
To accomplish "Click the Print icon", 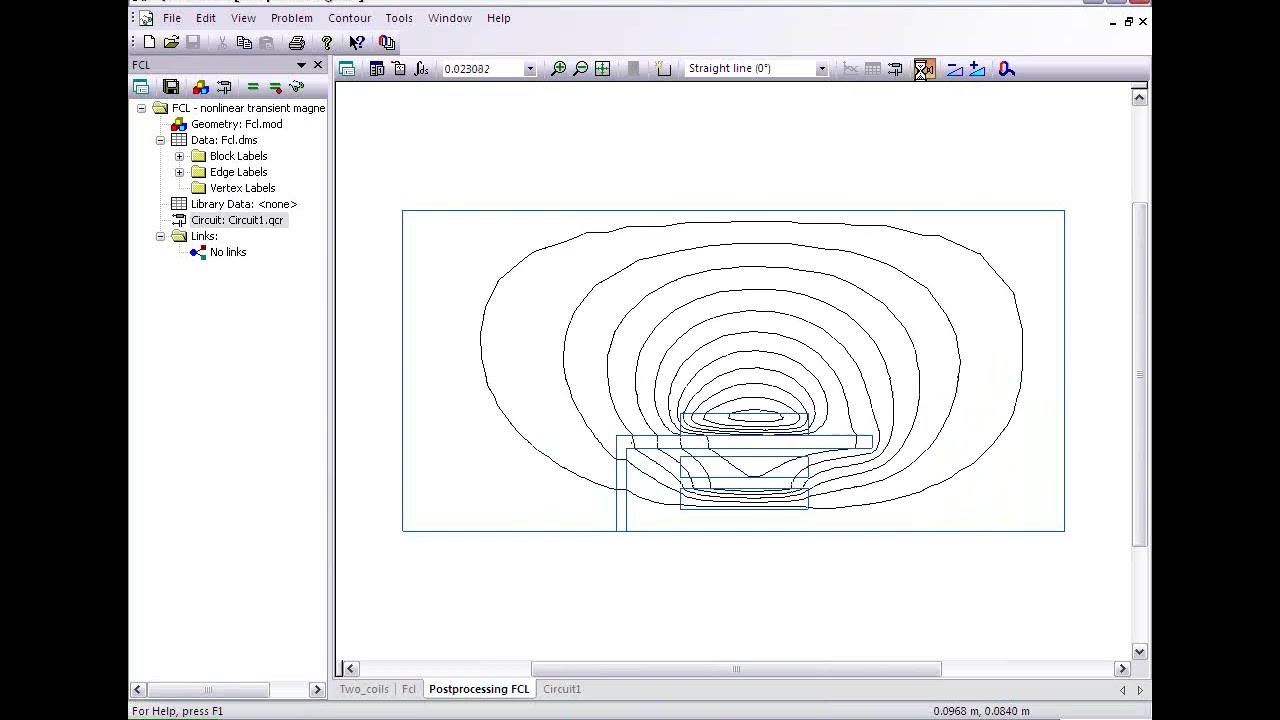I will pyautogui.click(x=296, y=42).
